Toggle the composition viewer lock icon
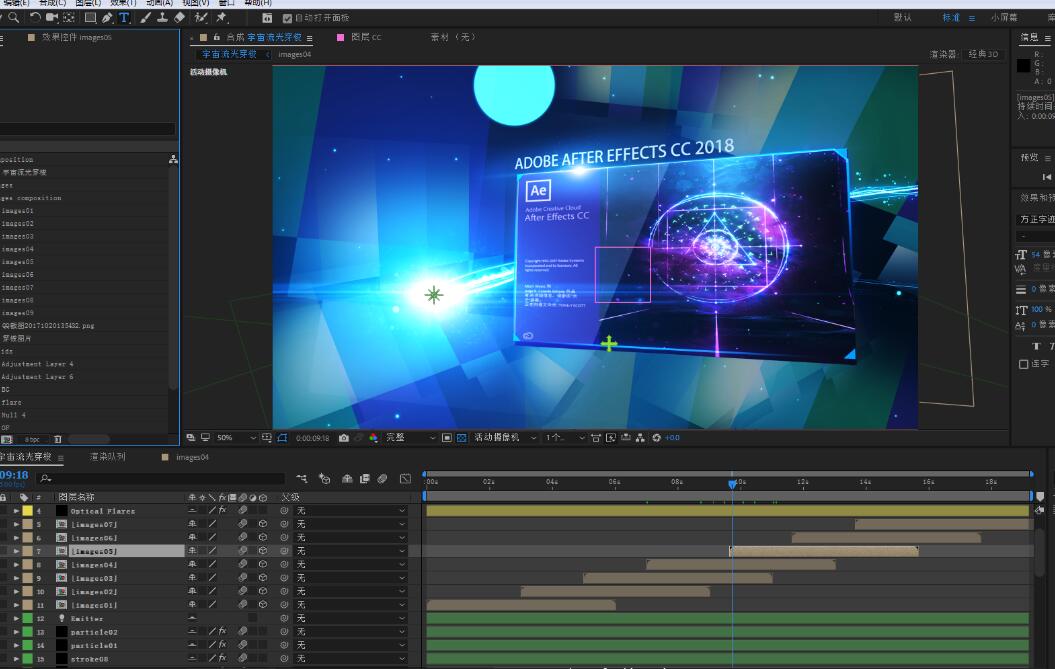This screenshot has height=669, width=1055. [217, 38]
